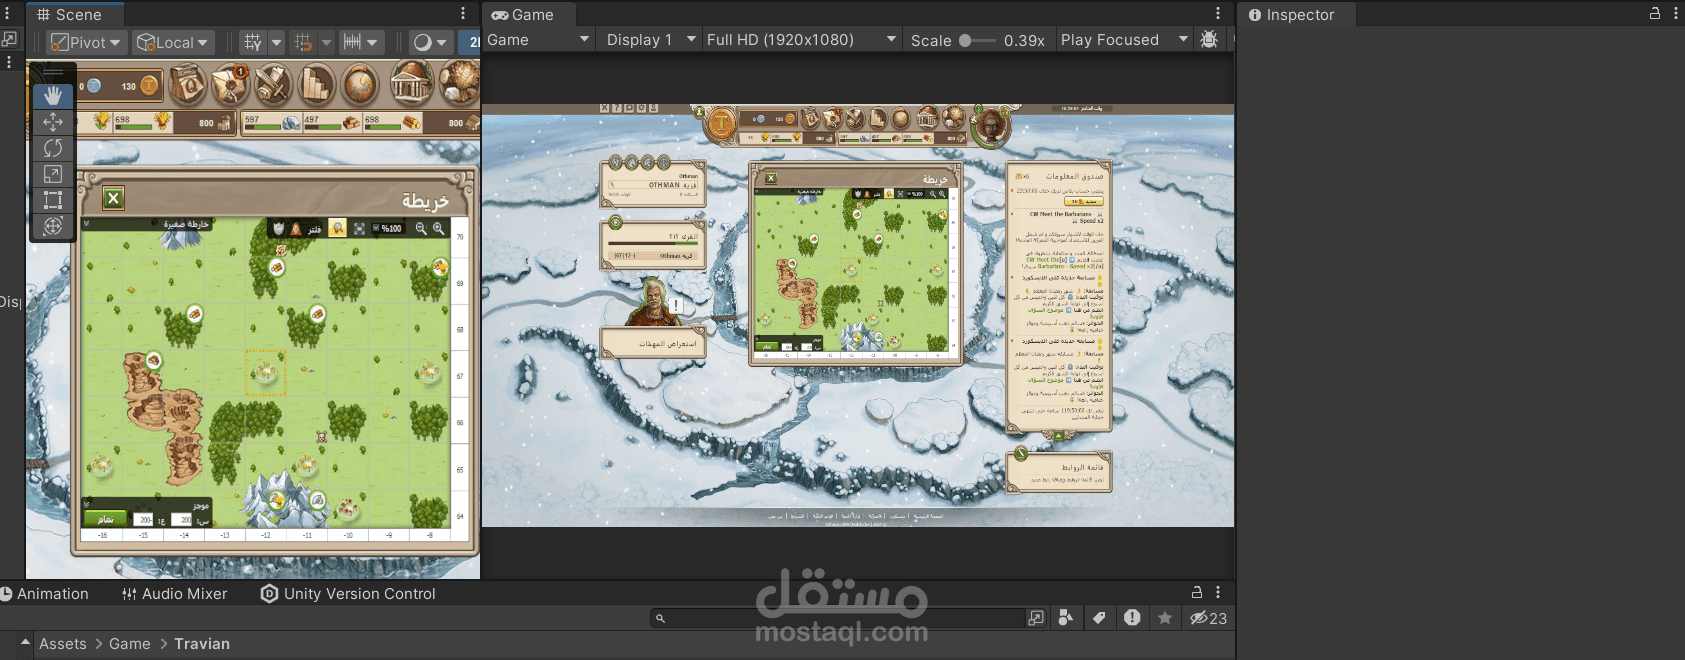Open the quest book icon in Scene

click(188, 86)
